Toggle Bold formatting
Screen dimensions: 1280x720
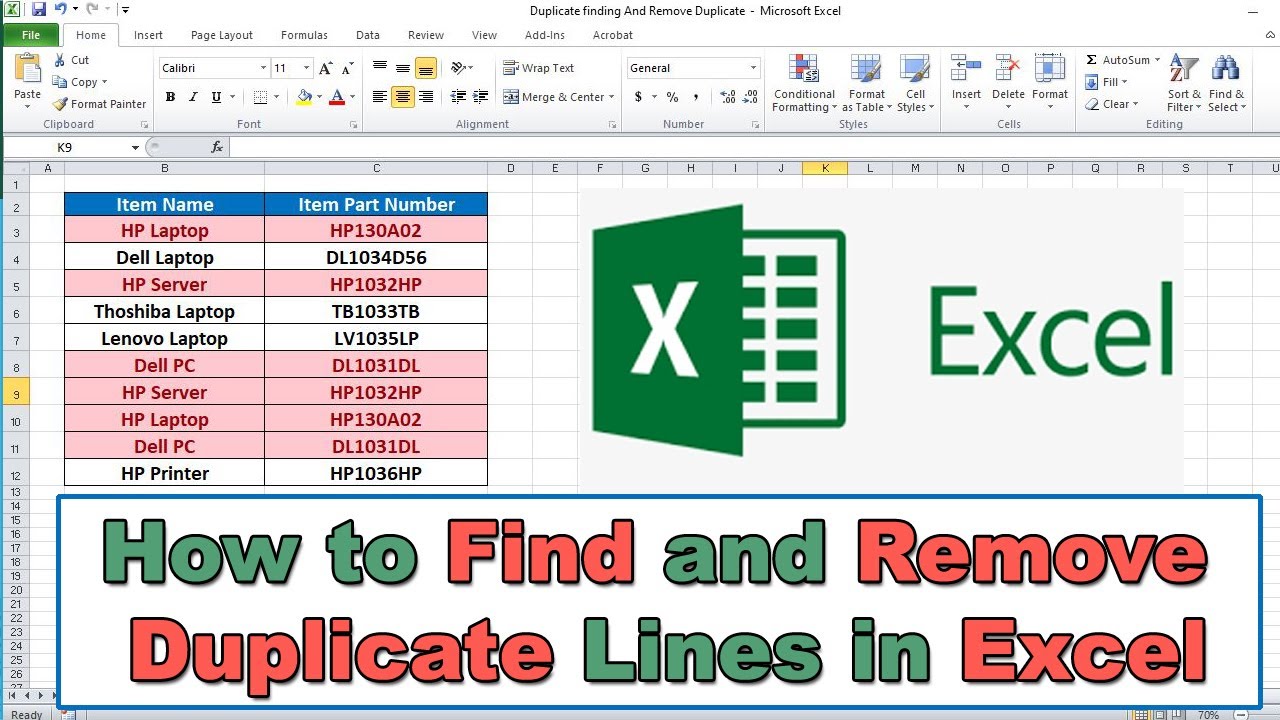170,97
